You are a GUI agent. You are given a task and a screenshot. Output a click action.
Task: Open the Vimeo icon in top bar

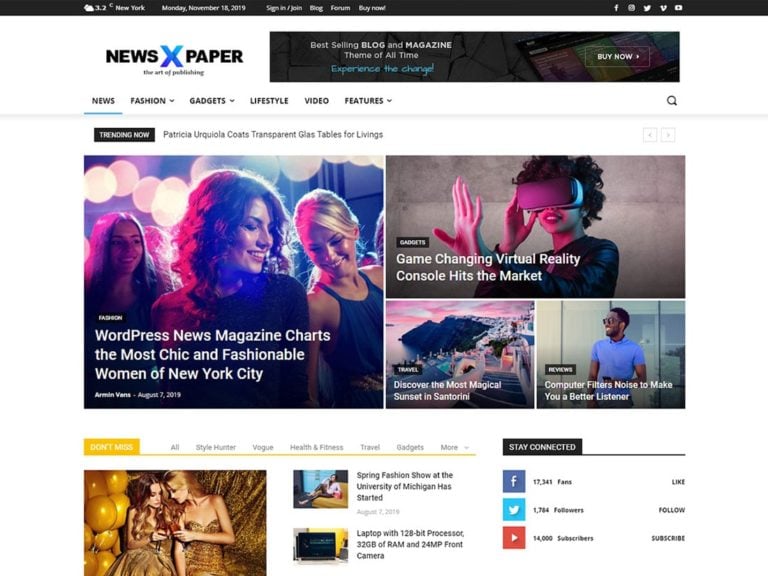click(663, 8)
